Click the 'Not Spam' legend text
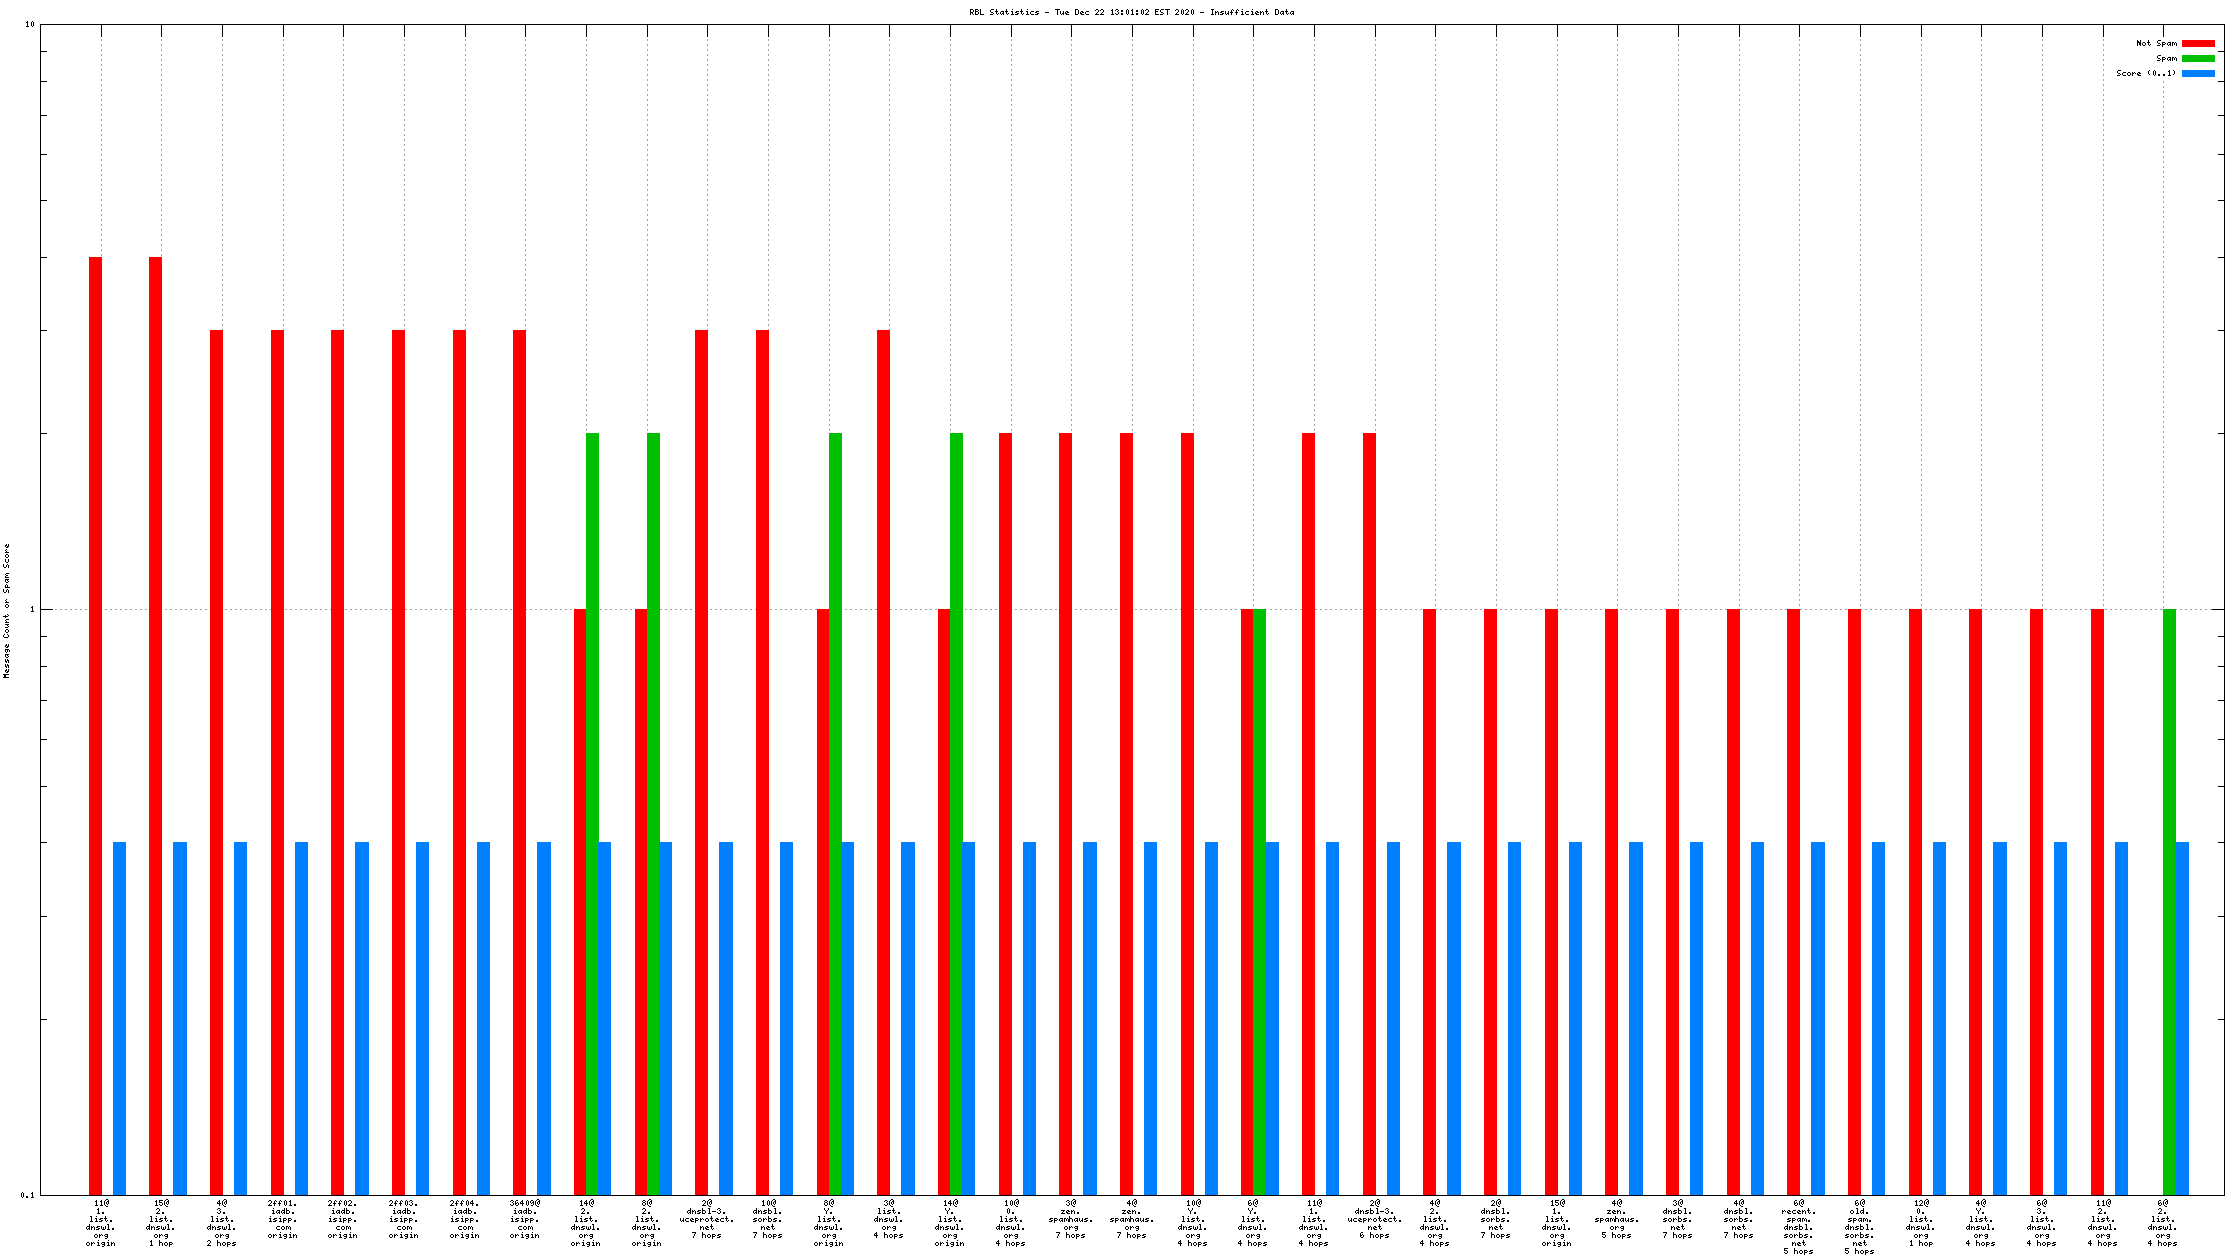Screen dimensions: 2240x1260 (2156, 44)
